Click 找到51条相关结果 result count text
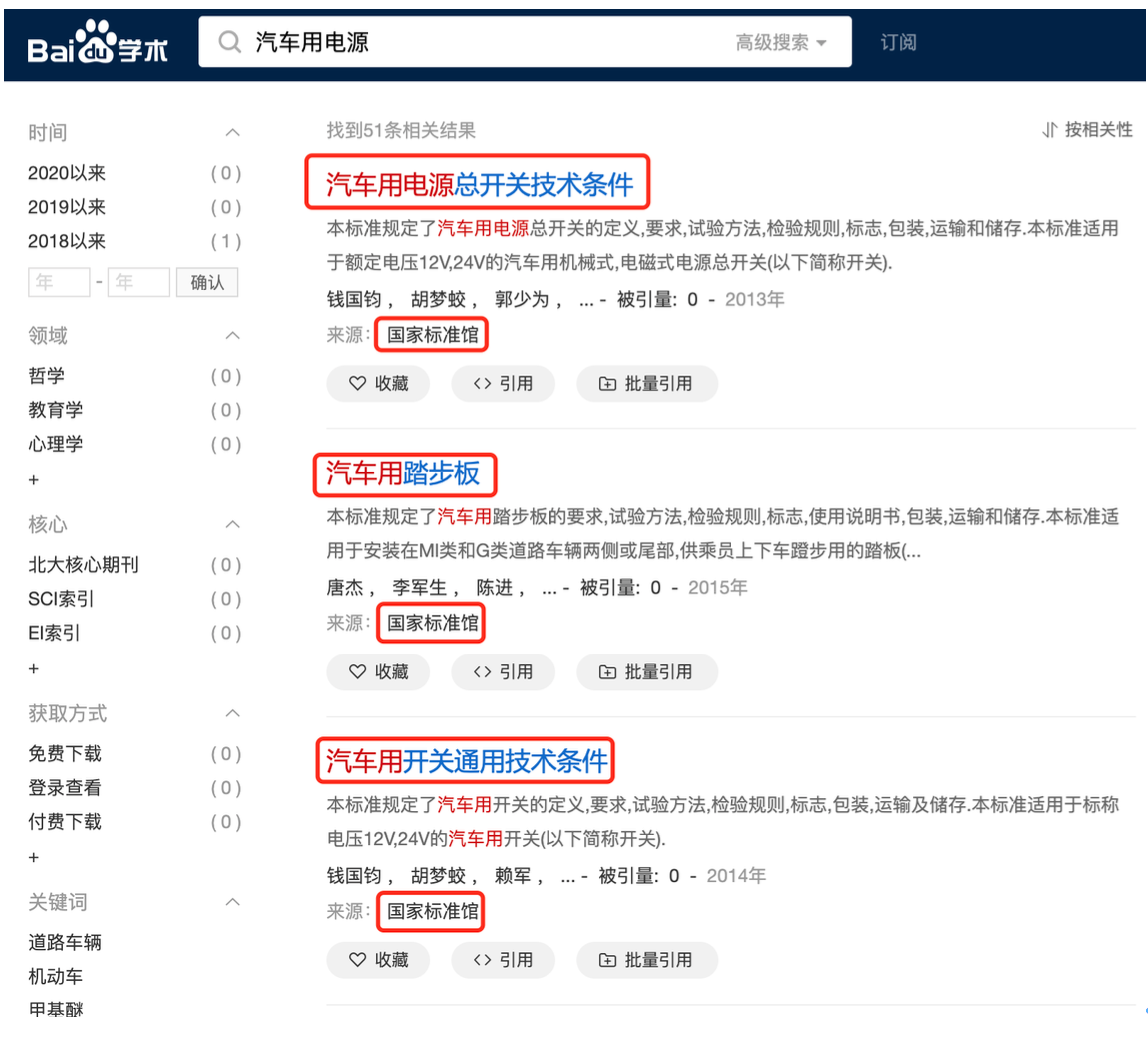Screen dimensions: 1148x1048 [x=401, y=130]
